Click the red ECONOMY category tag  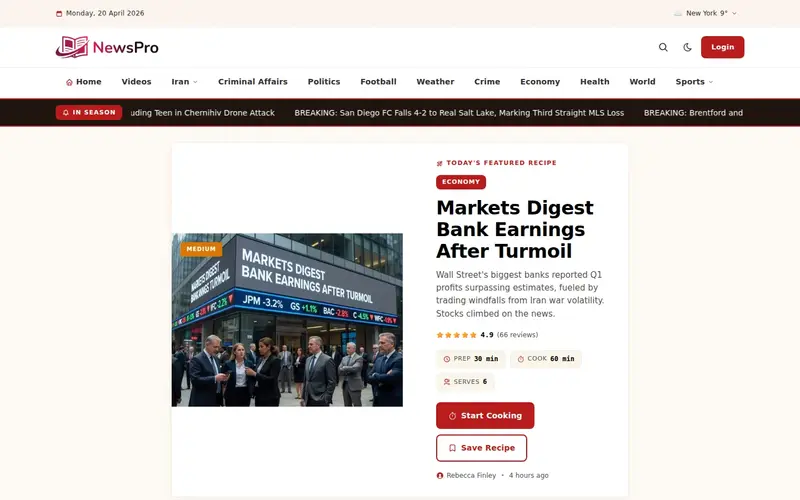[461, 182]
